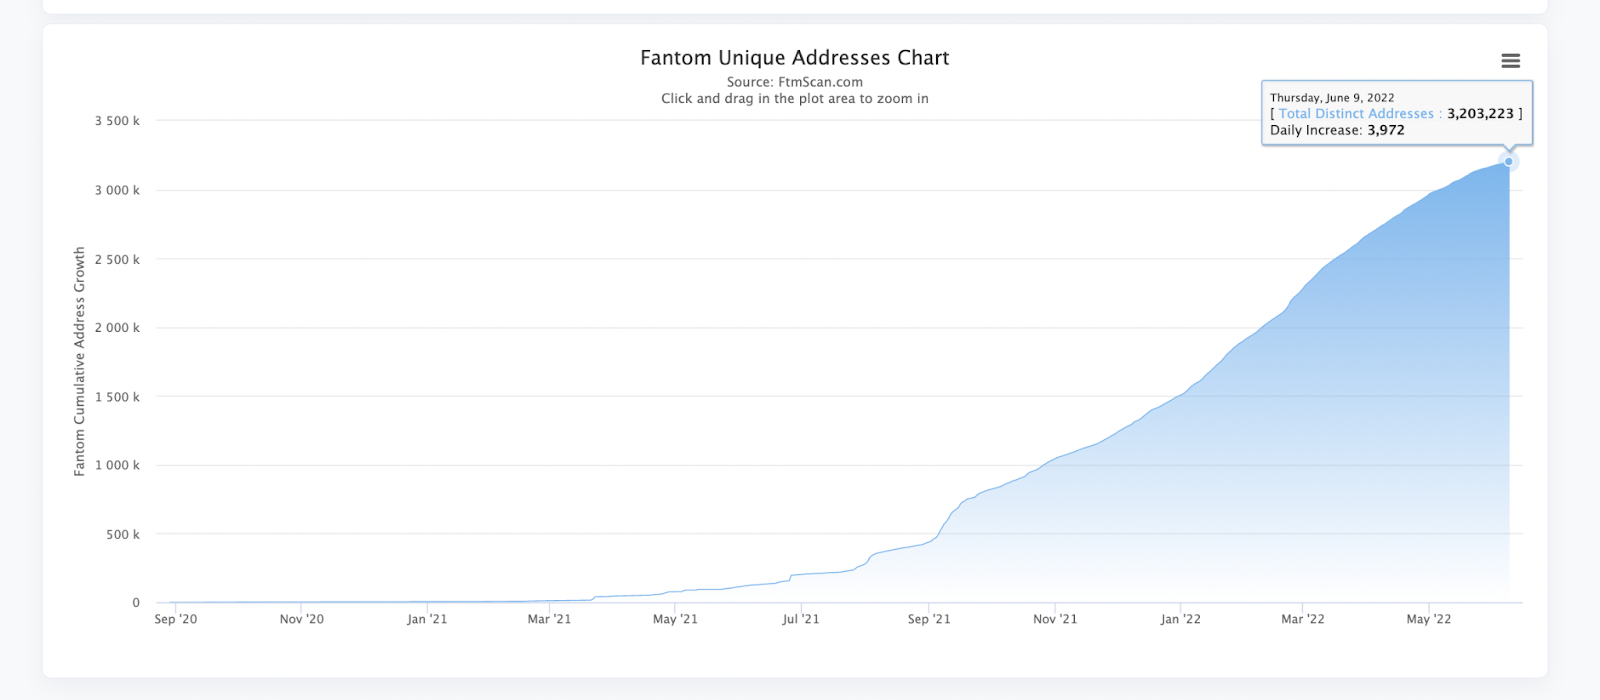The image size is (1600, 700).
Task: Click the "1 000 k" y-axis label
Action: pos(117,465)
